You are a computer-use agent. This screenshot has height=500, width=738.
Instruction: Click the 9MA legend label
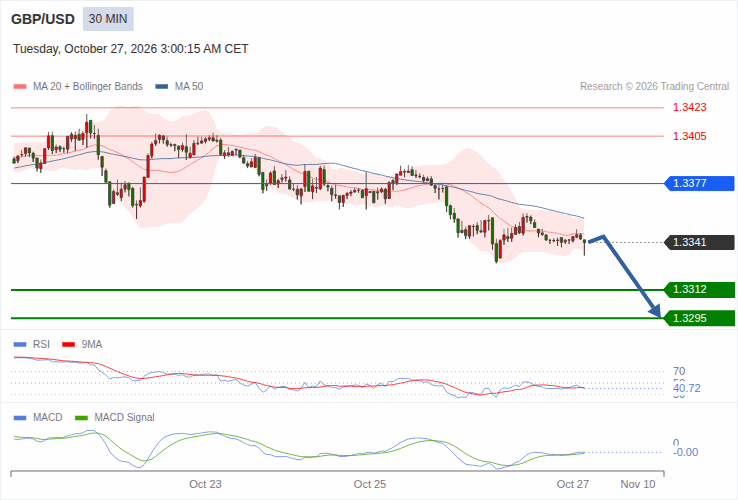click(92, 345)
